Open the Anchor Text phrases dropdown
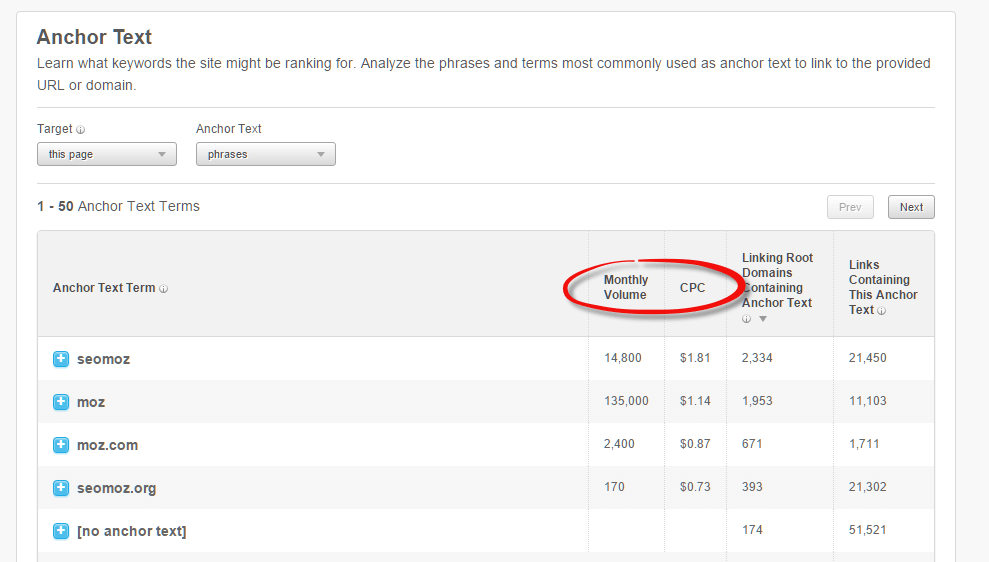Viewport: 989px width, 562px height. 266,154
